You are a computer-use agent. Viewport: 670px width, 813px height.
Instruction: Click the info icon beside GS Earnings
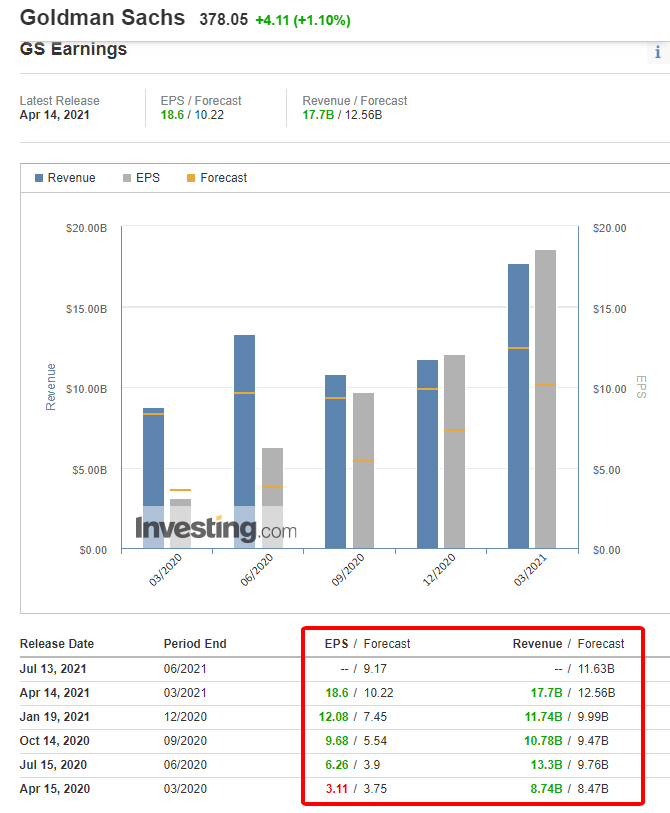pos(658,52)
